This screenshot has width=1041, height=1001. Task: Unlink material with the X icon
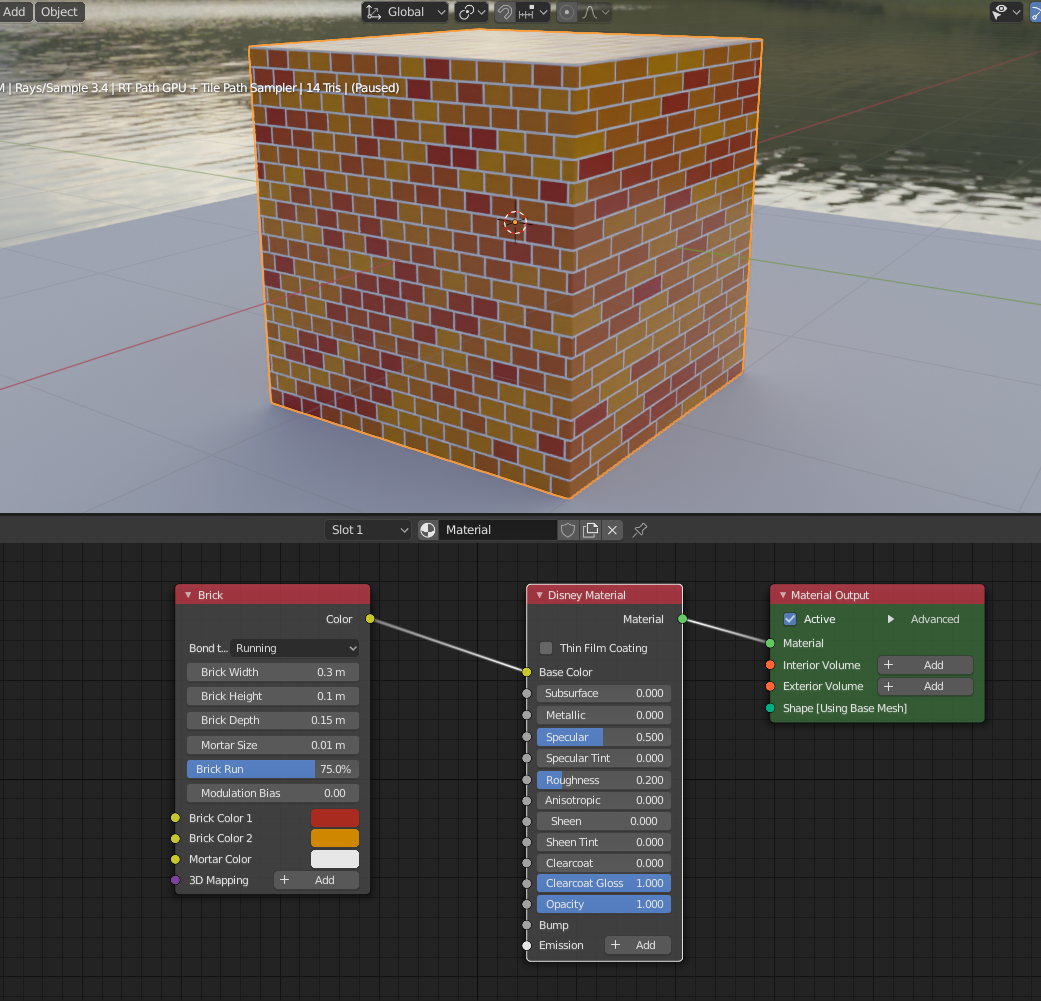[613, 530]
